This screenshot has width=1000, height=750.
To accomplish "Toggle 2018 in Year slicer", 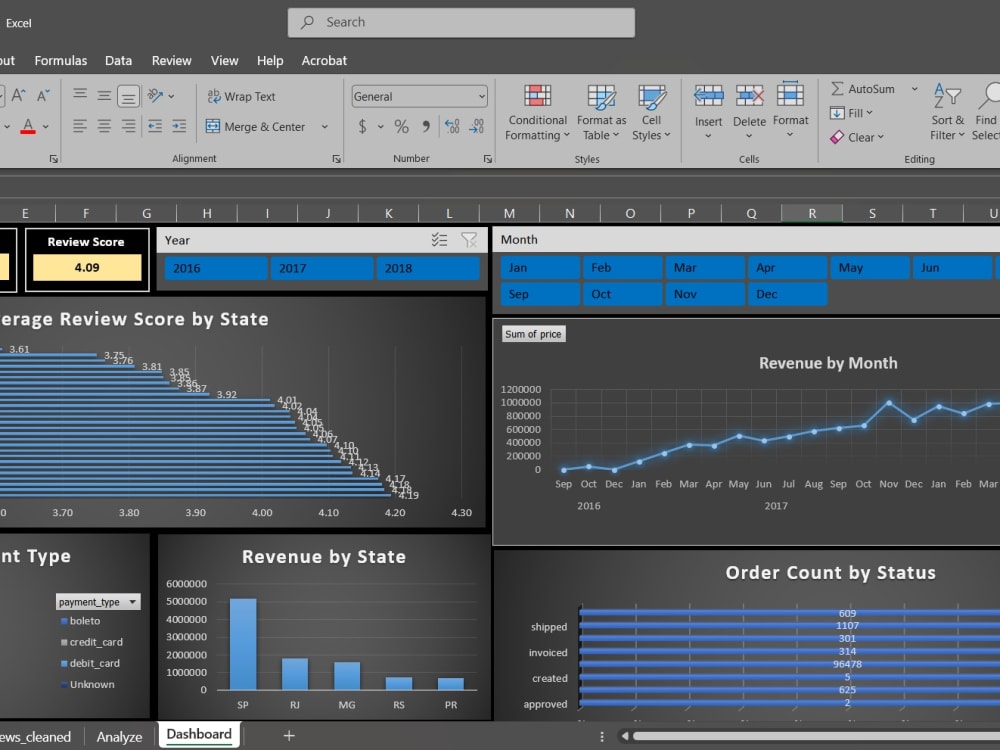I will point(428,268).
